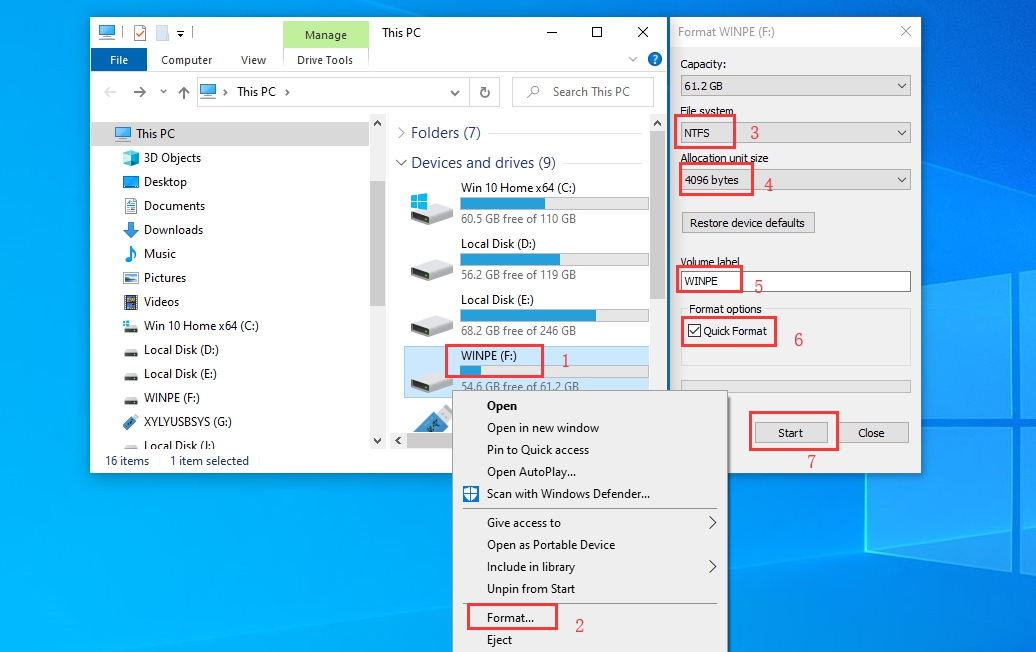Click the Local Disk (D:) drive icon
1036x652 pixels.
(431, 269)
